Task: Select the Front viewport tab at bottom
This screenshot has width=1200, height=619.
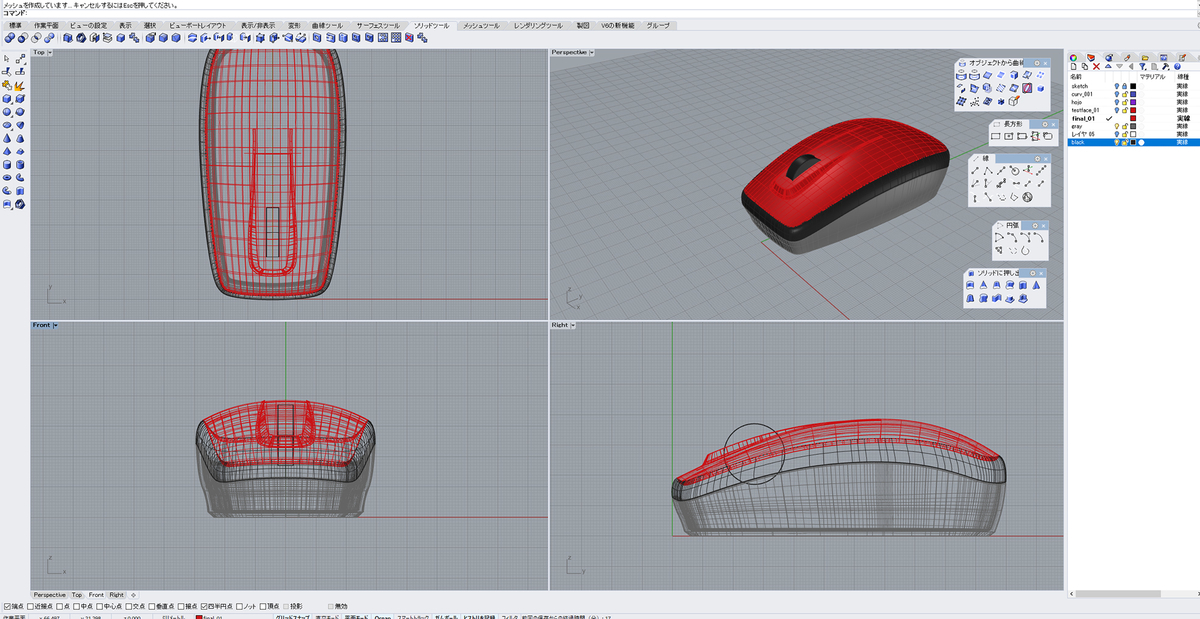Action: [96, 594]
